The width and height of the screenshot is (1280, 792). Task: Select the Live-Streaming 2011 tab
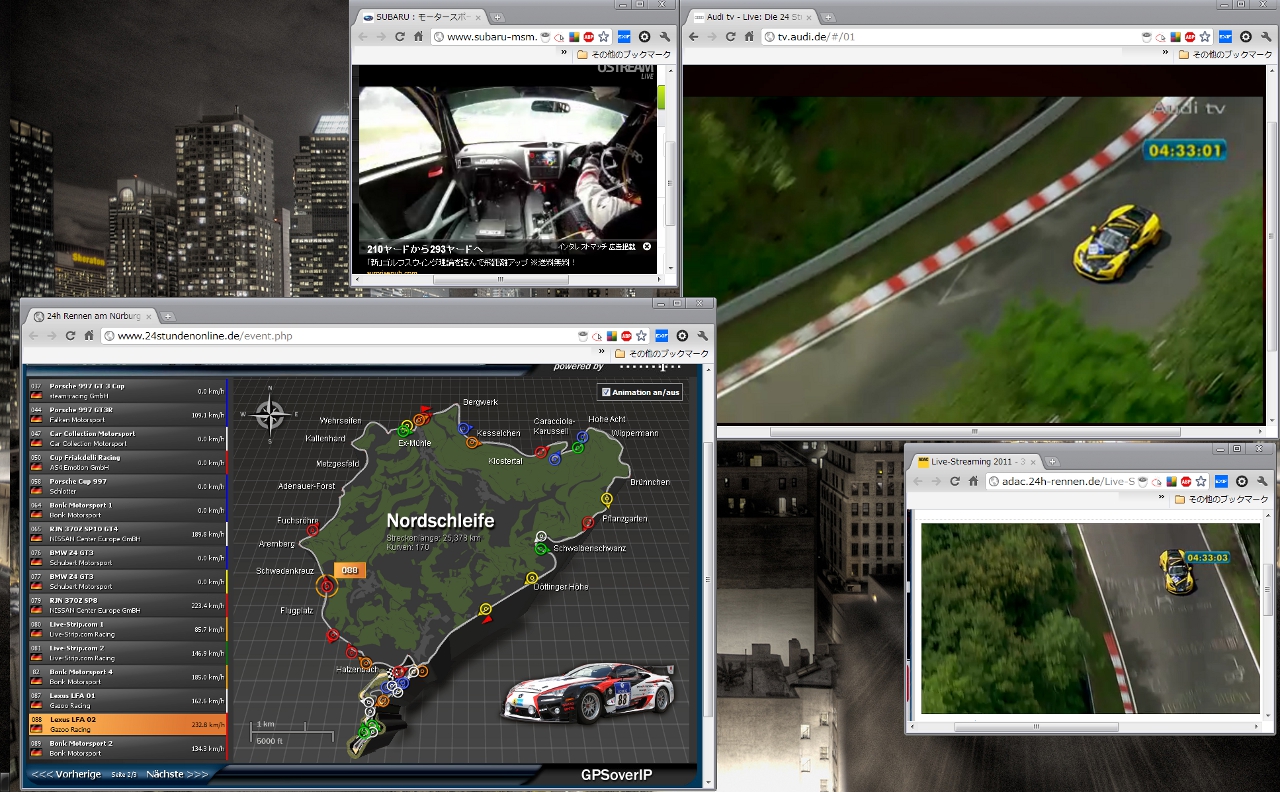977,462
